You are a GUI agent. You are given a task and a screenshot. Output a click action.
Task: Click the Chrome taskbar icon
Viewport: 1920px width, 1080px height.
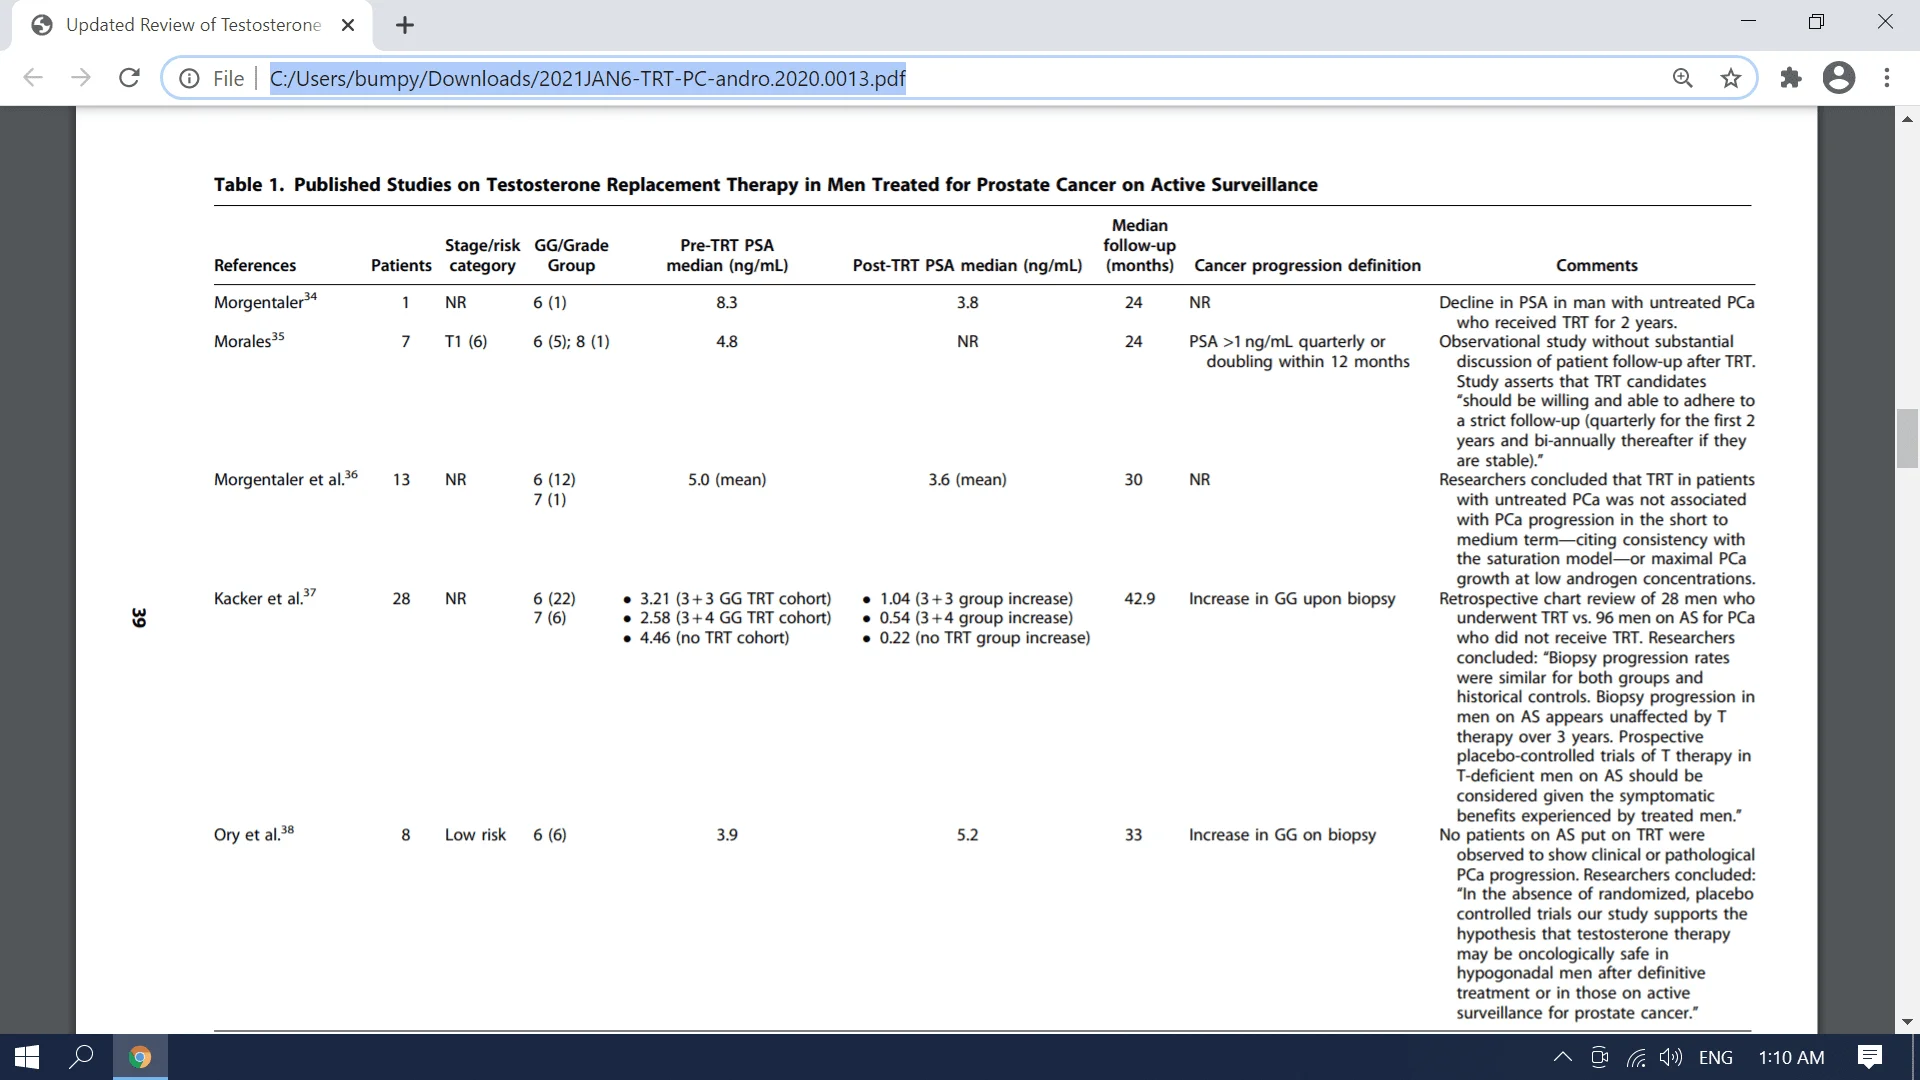tap(140, 1057)
